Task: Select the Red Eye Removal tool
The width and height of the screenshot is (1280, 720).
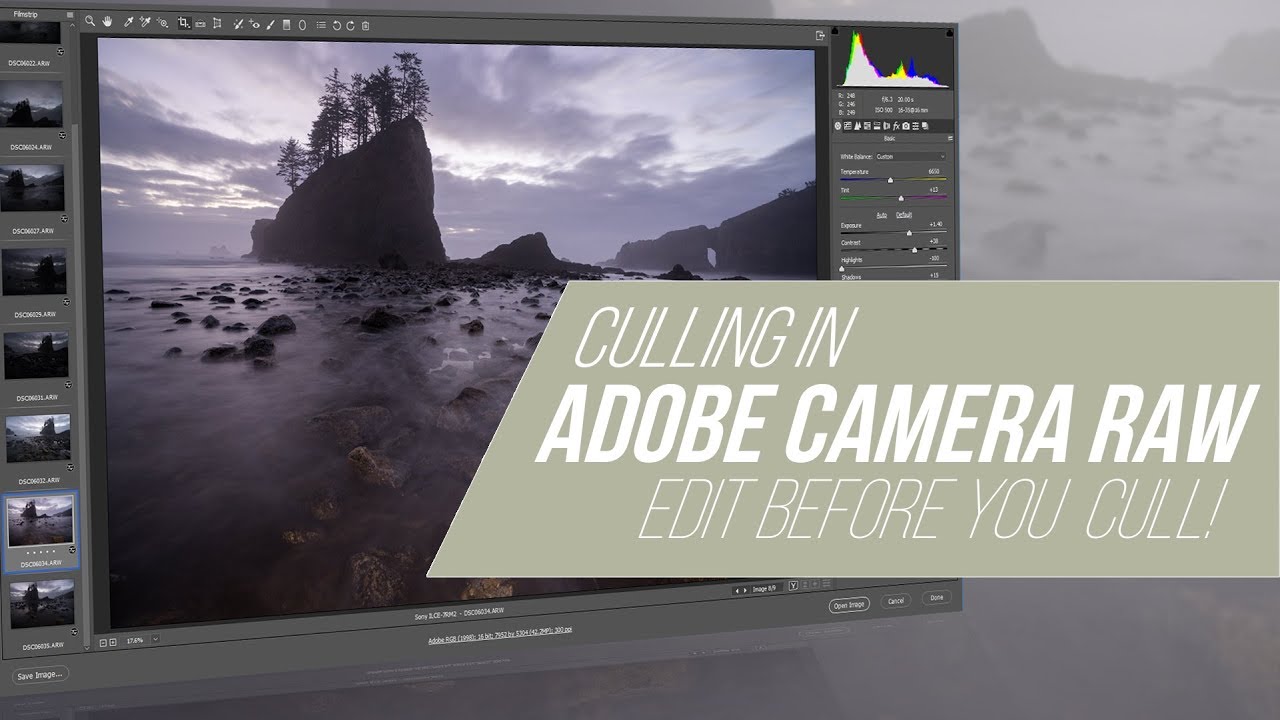Action: coord(255,24)
